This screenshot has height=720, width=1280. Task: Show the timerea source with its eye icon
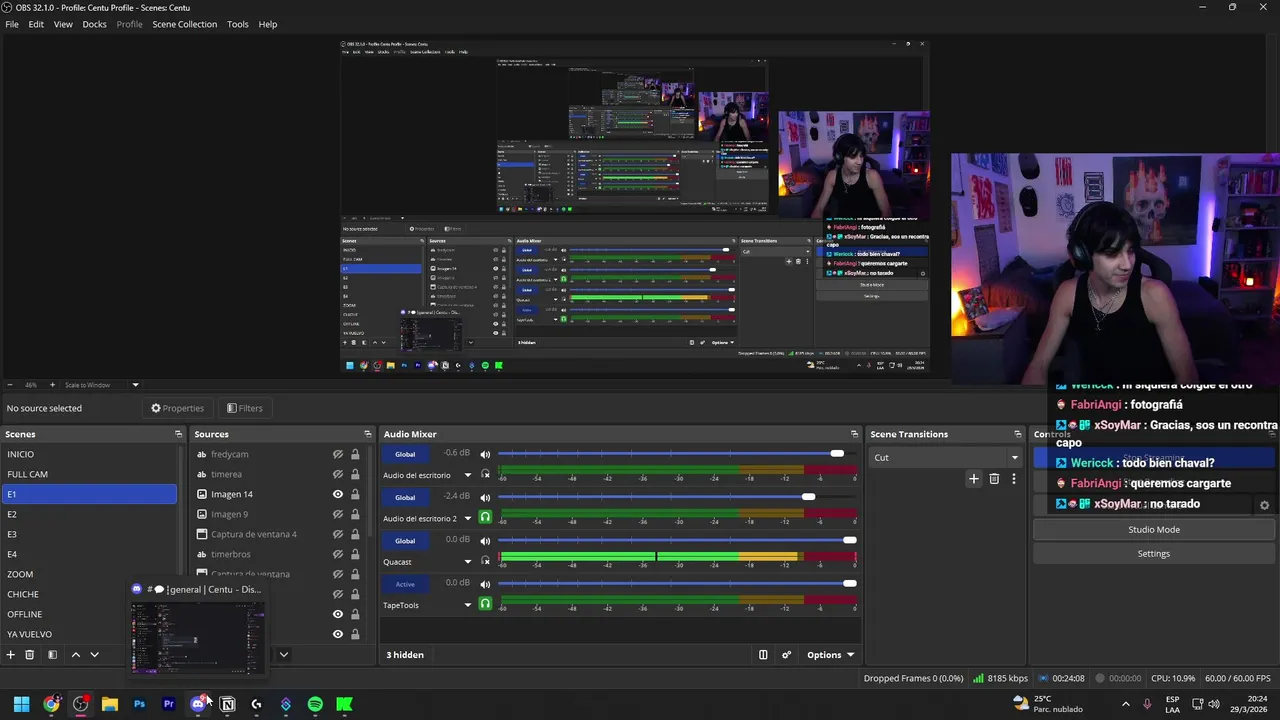click(338, 474)
